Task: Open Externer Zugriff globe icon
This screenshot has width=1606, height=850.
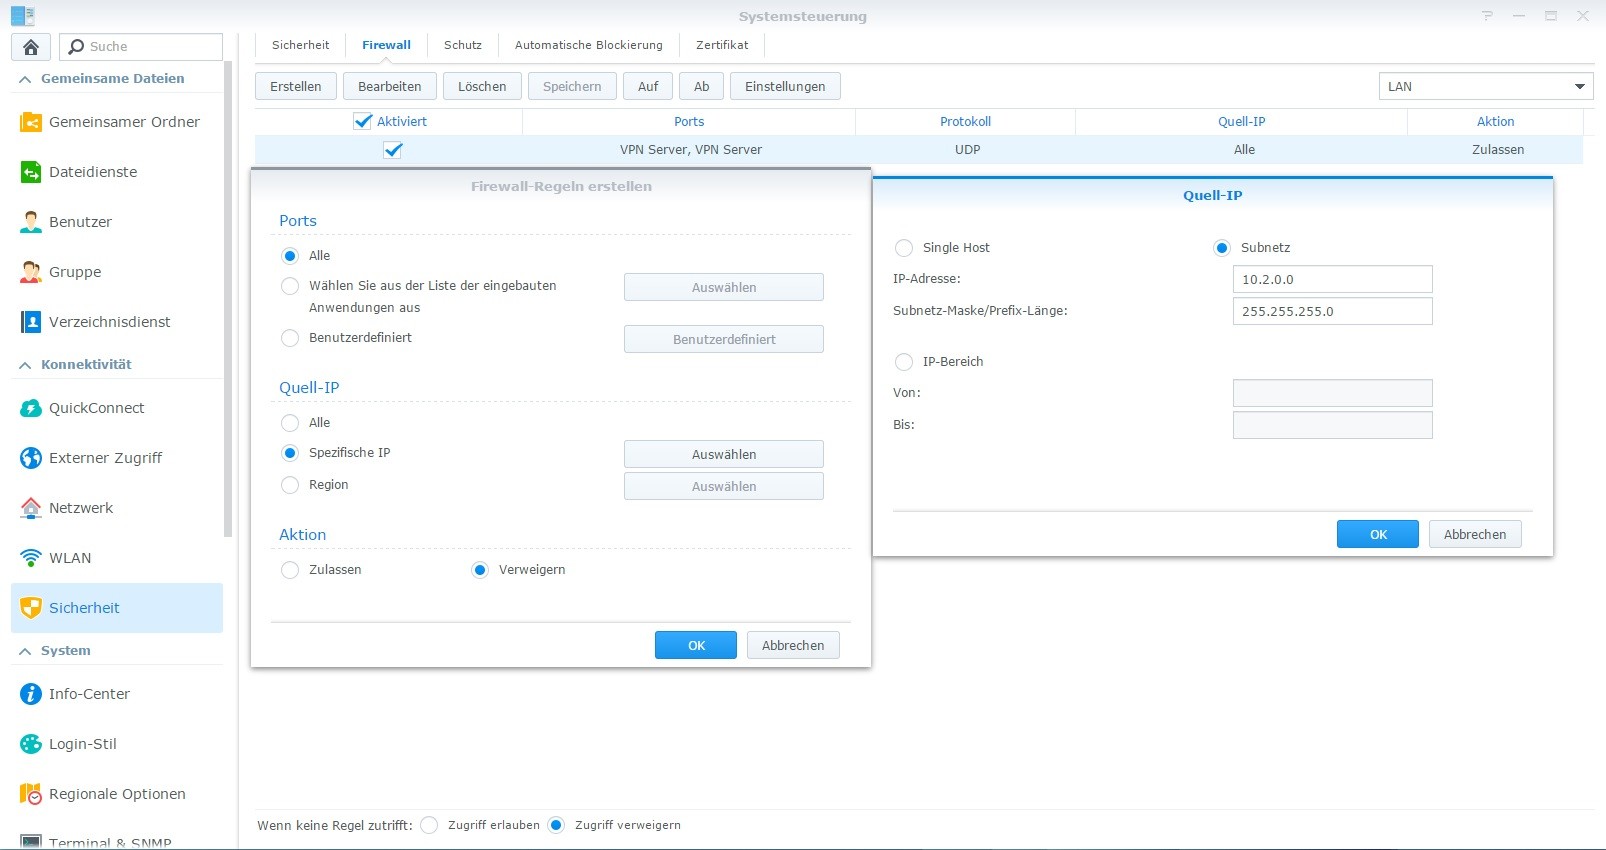Action: (x=31, y=458)
